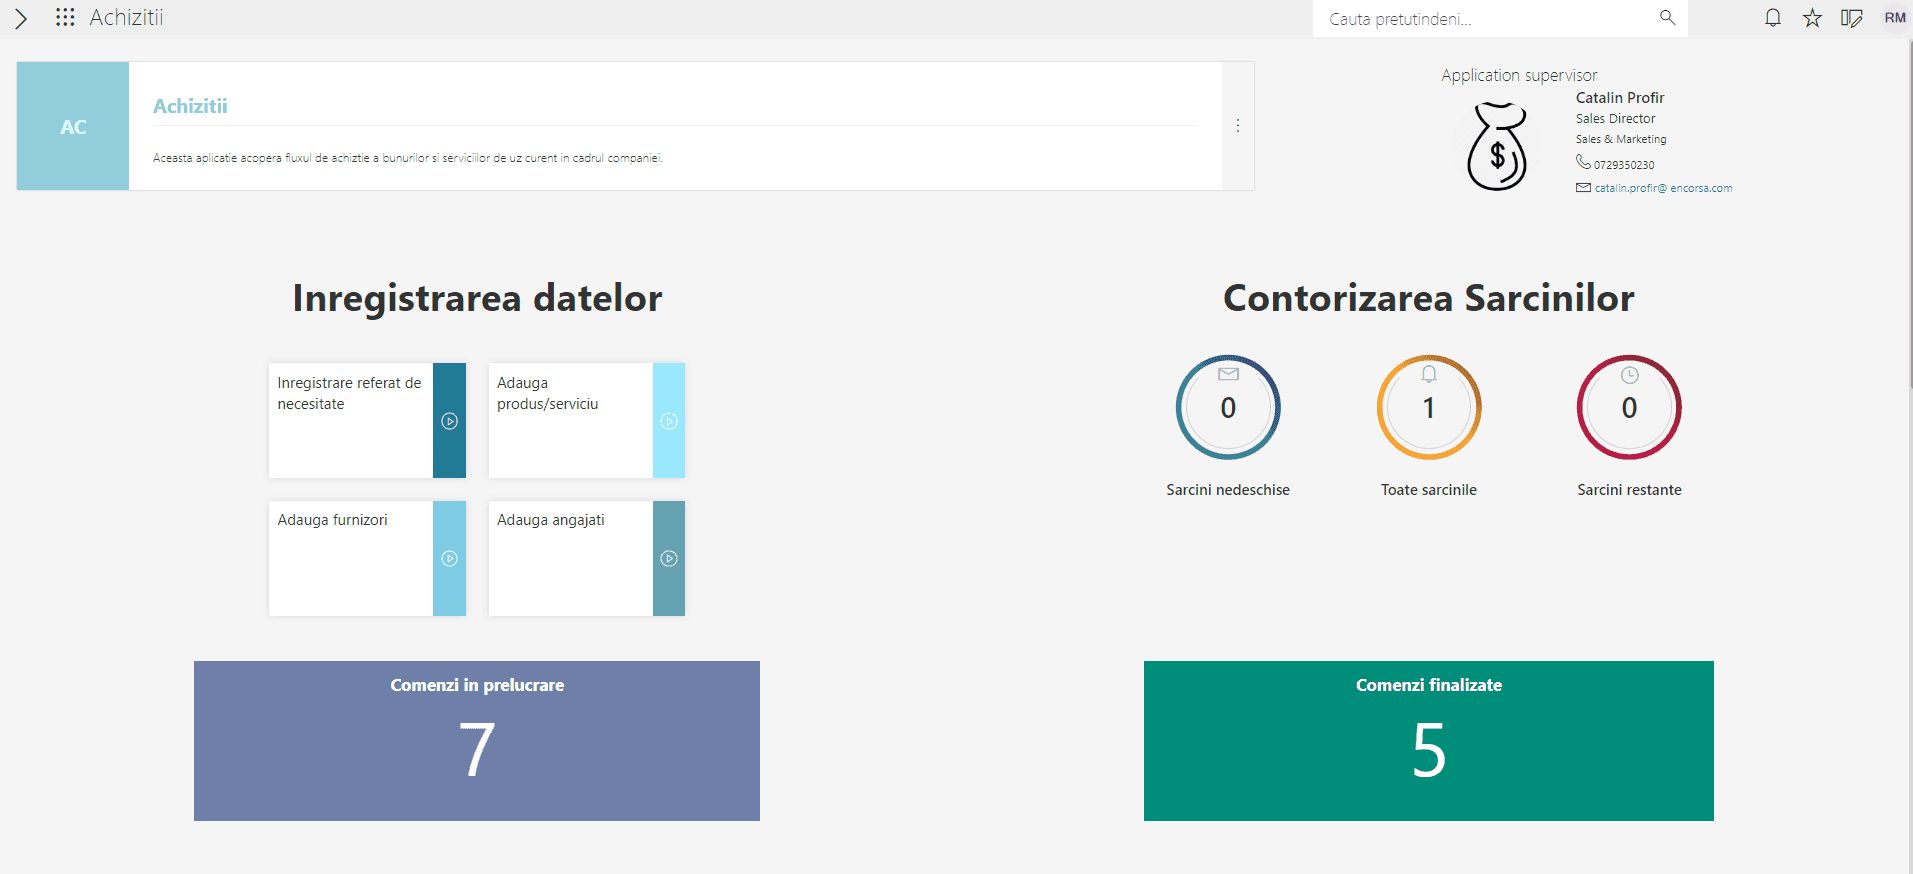Screen dimensions: 1913x874
Task: Click the notifications bell icon
Action: tap(1773, 18)
